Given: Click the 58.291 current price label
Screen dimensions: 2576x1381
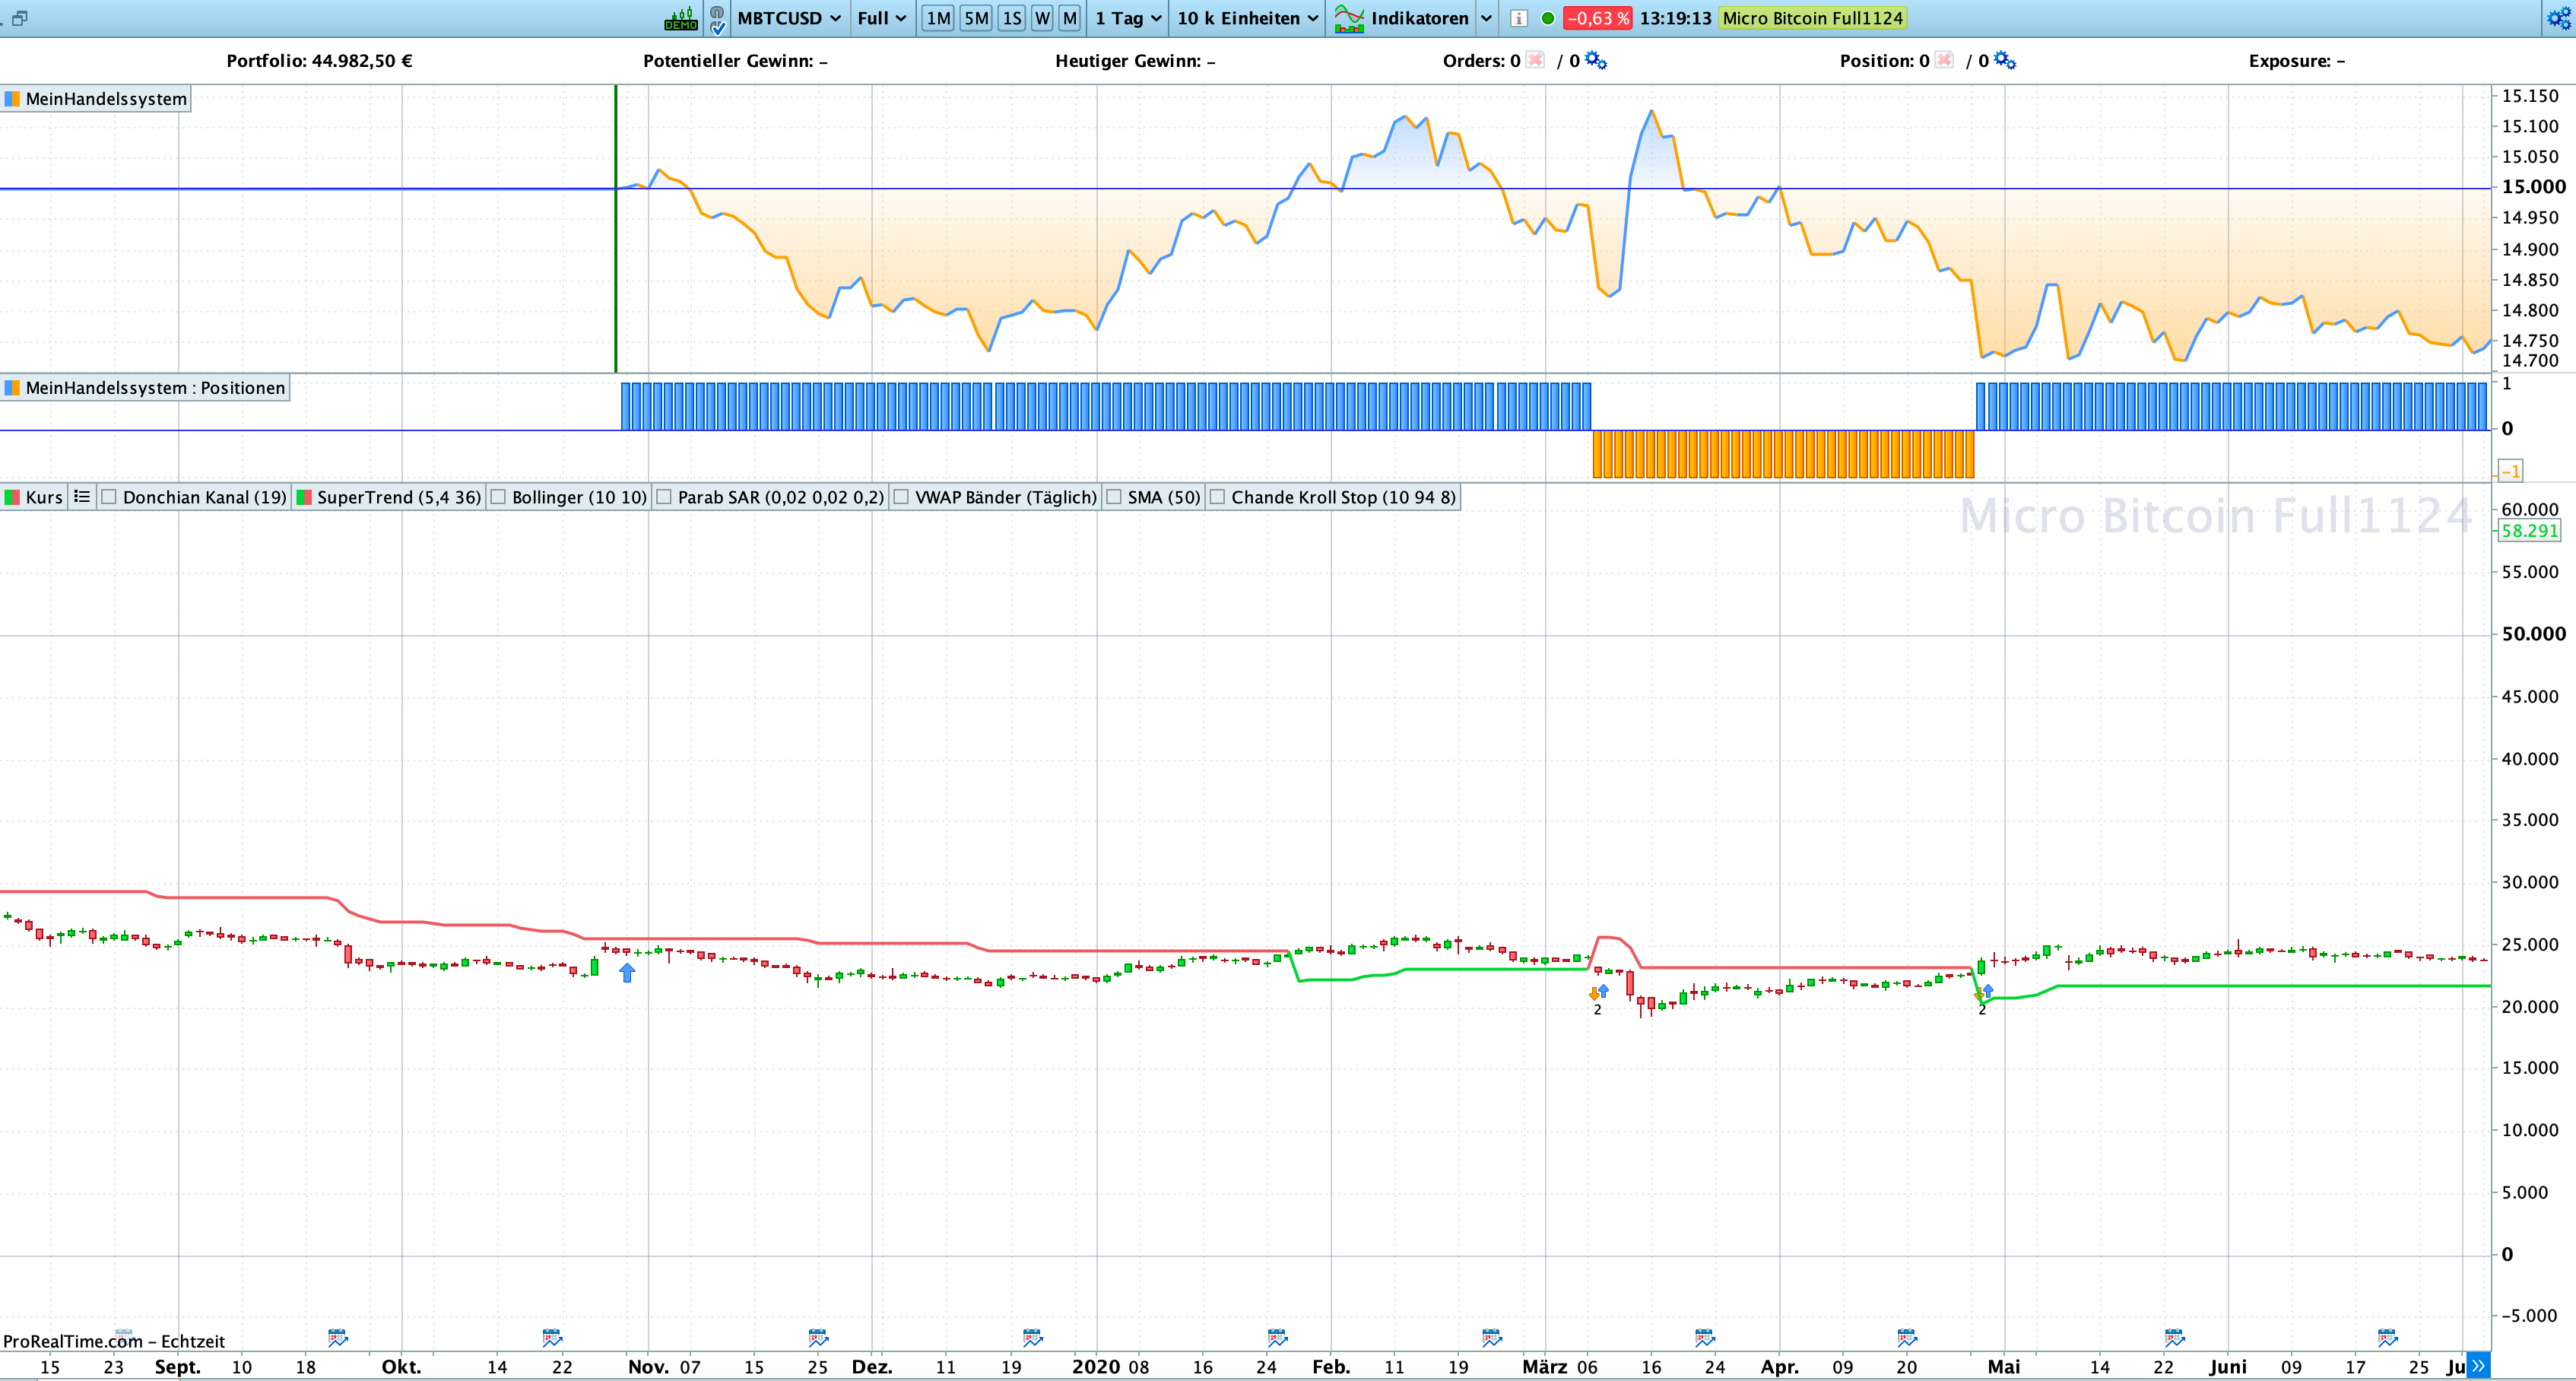Looking at the screenshot, I should click(2529, 531).
